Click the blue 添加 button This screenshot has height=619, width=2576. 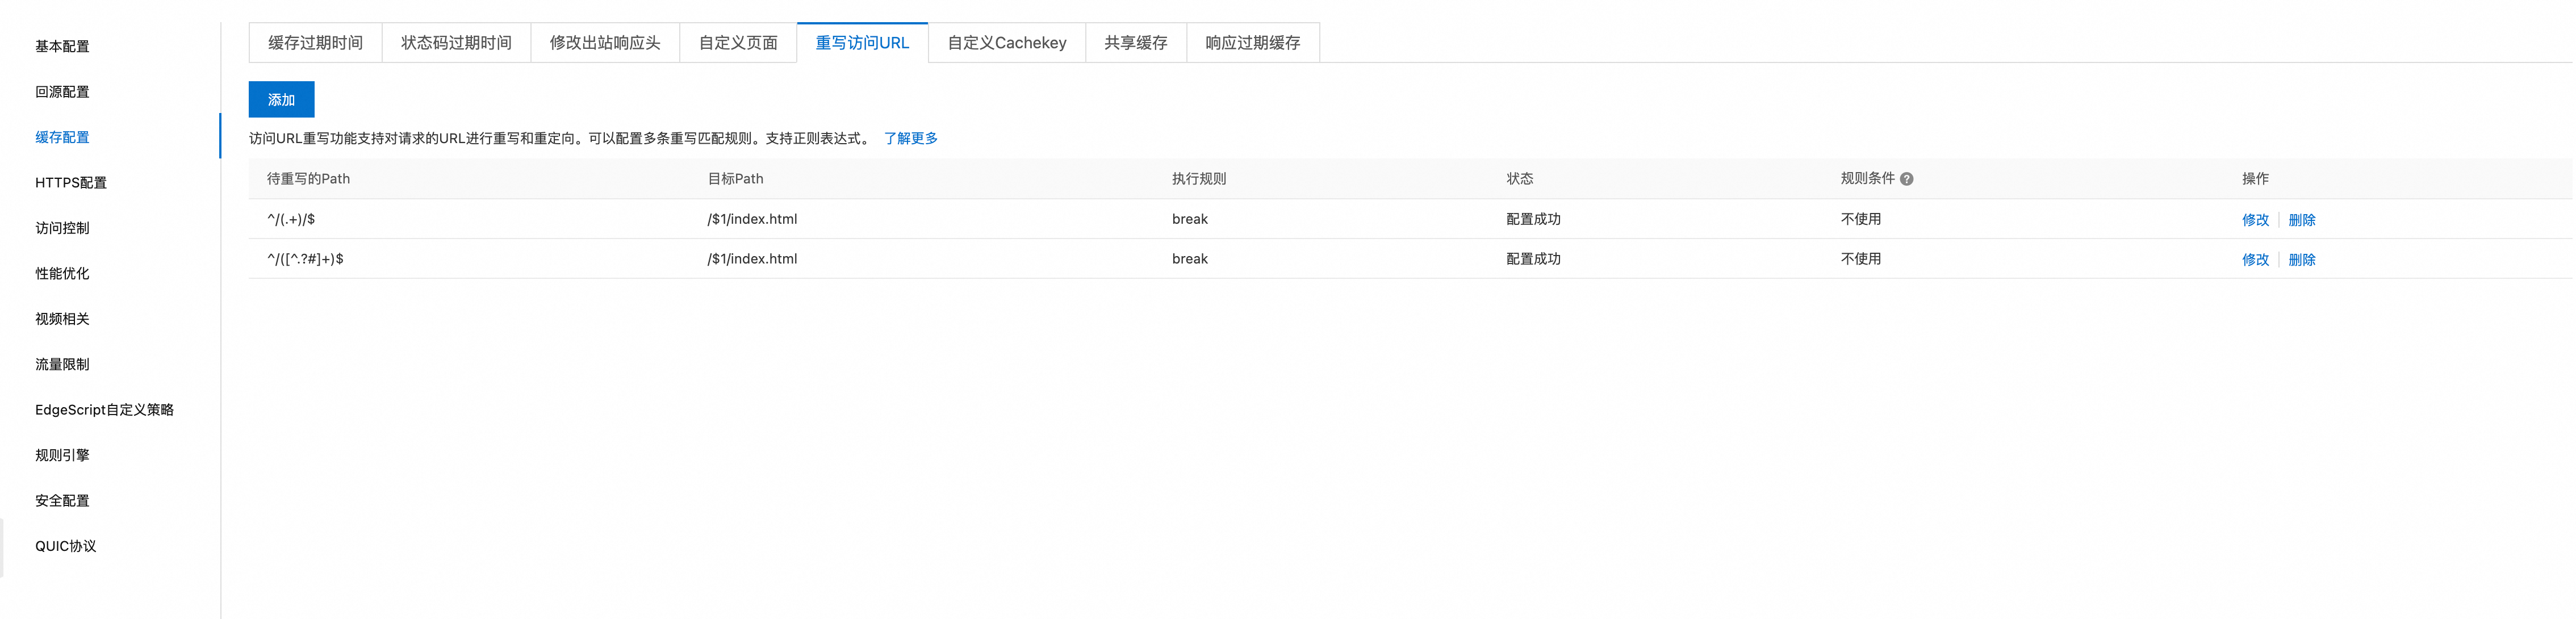[281, 100]
